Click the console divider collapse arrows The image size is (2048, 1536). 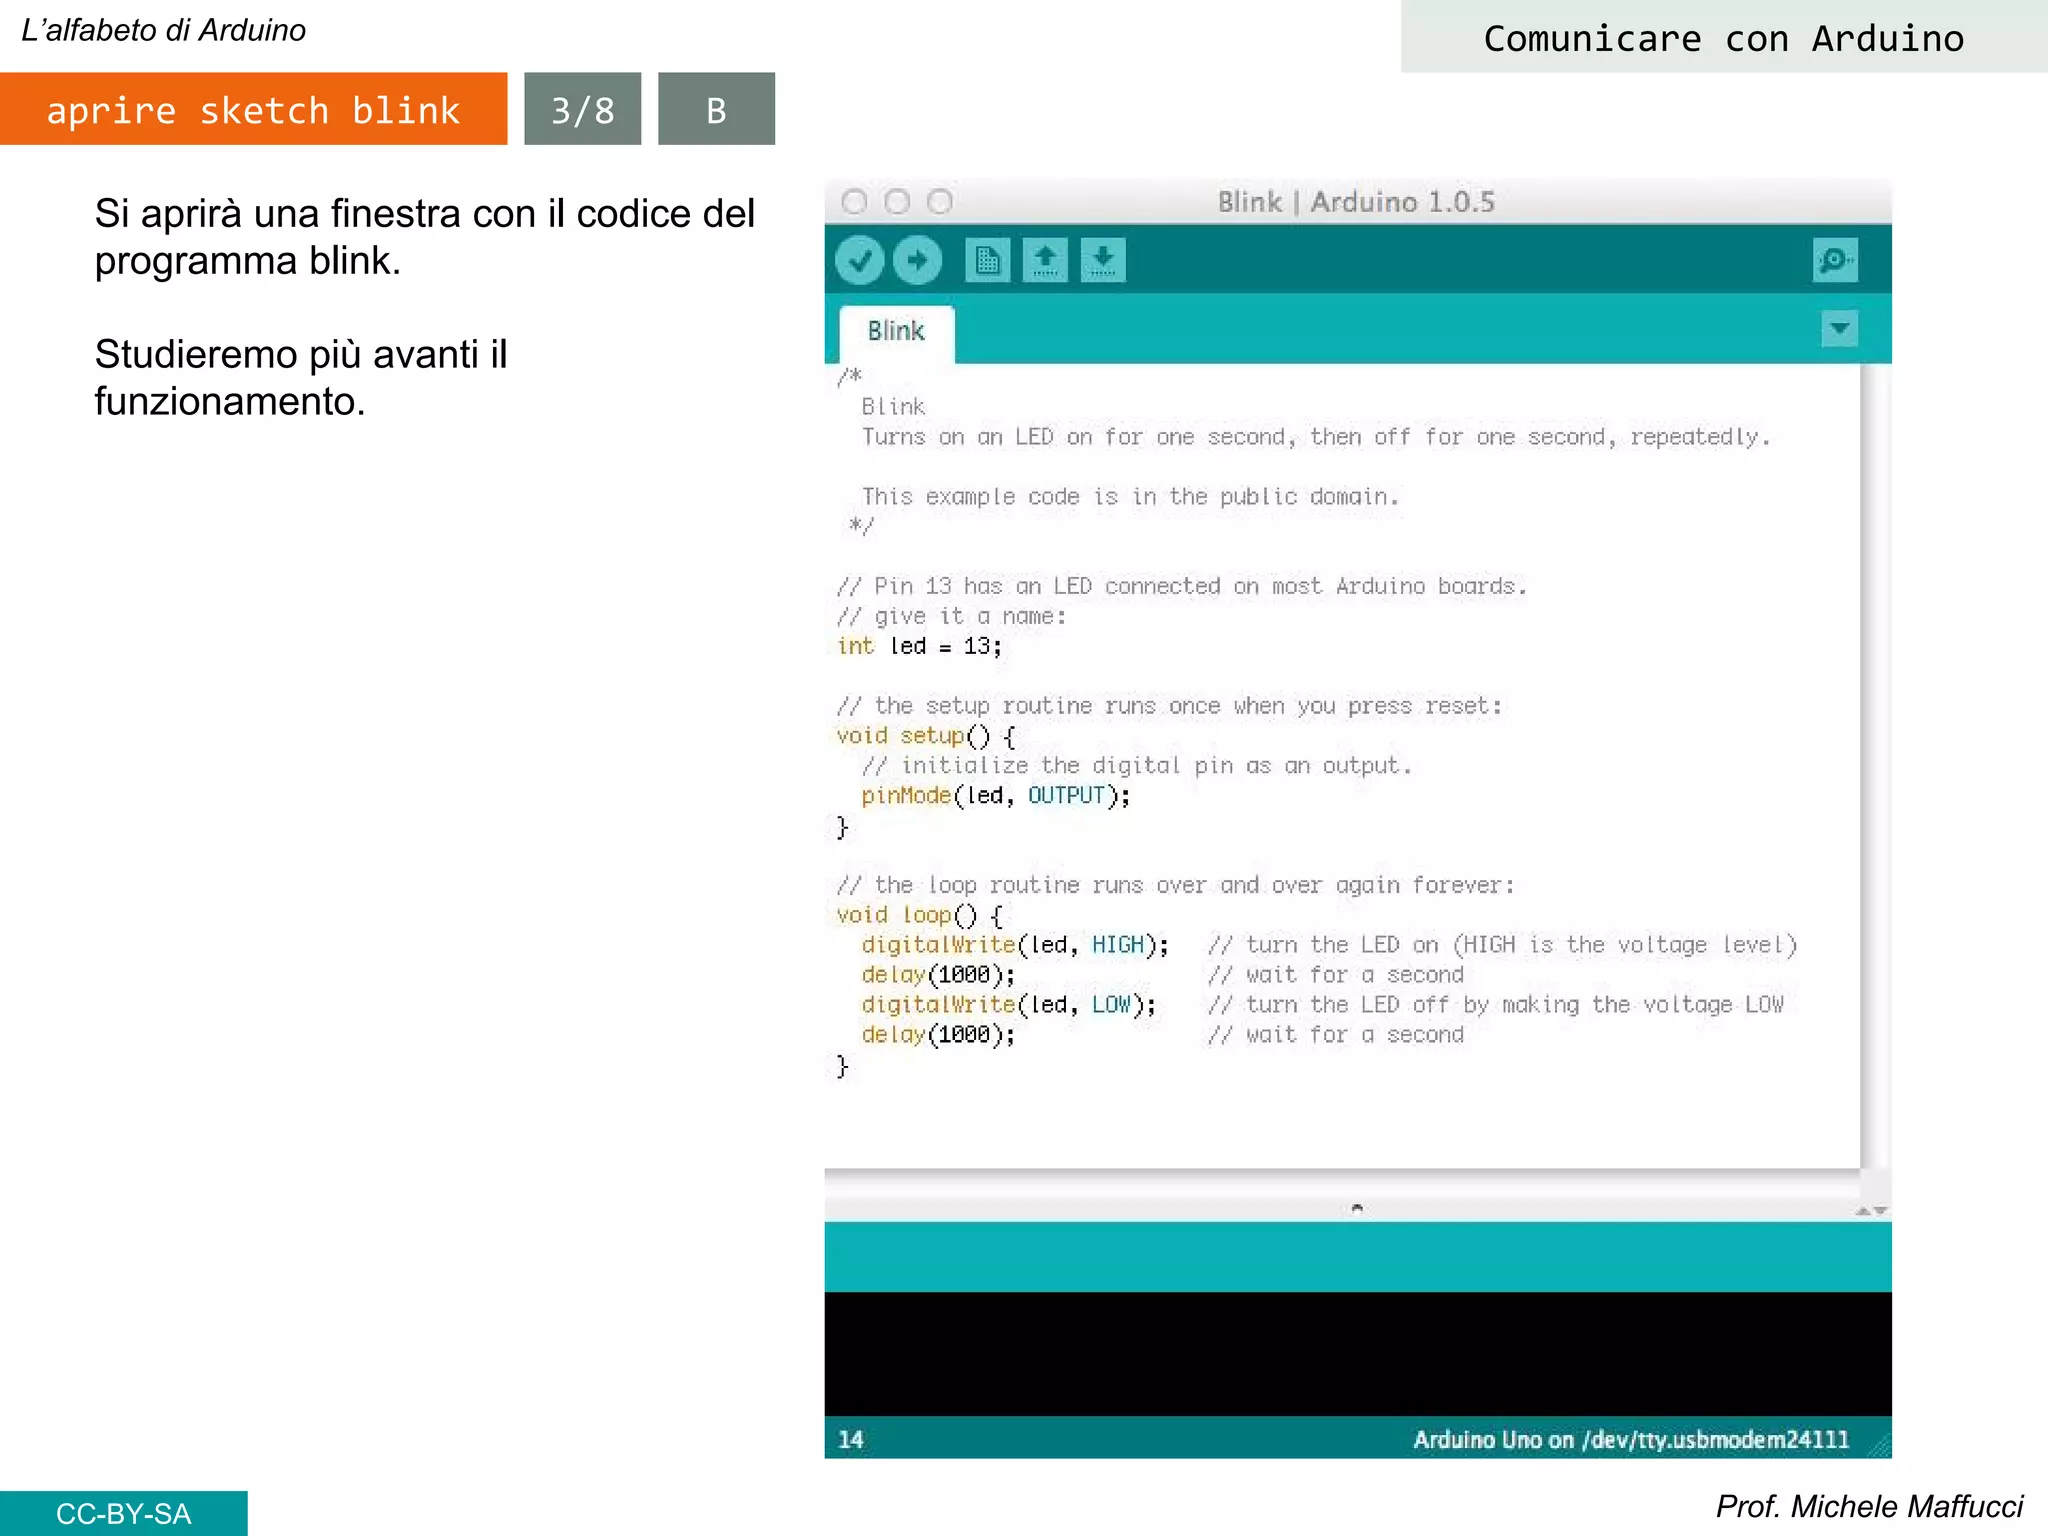1871,1211
